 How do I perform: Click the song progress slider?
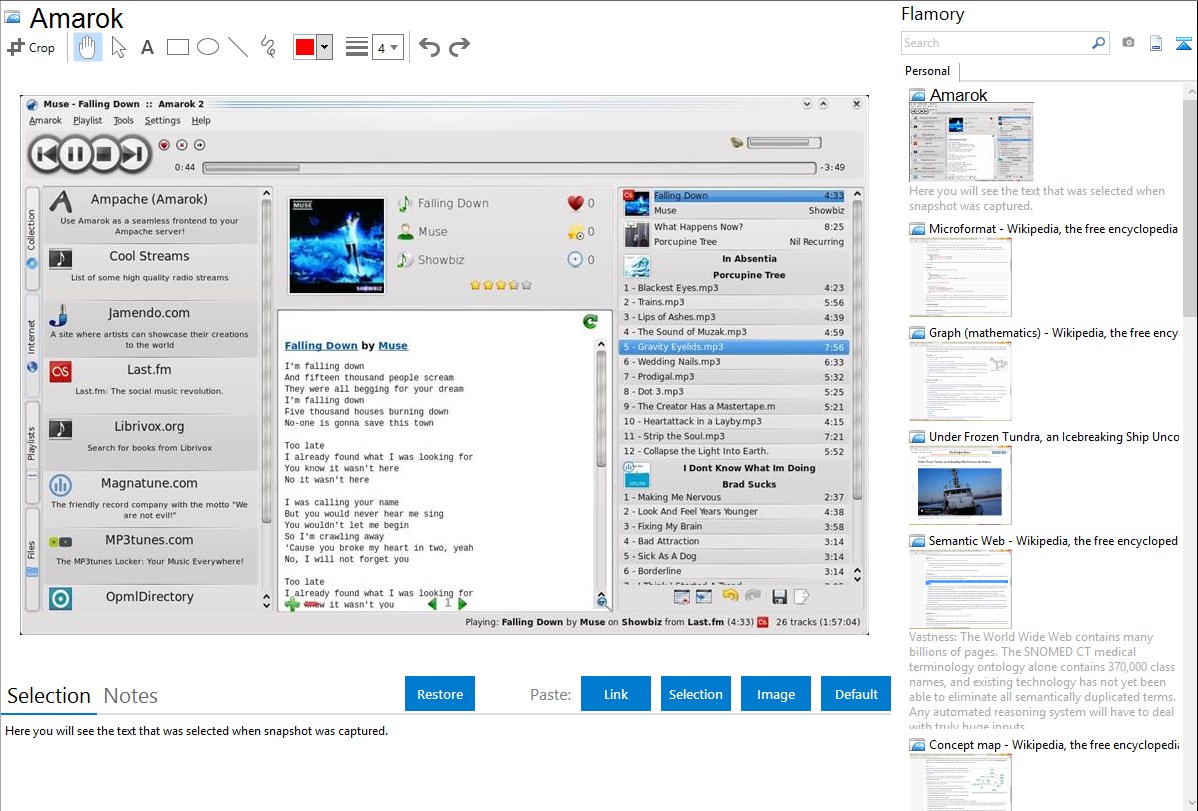coord(509,167)
